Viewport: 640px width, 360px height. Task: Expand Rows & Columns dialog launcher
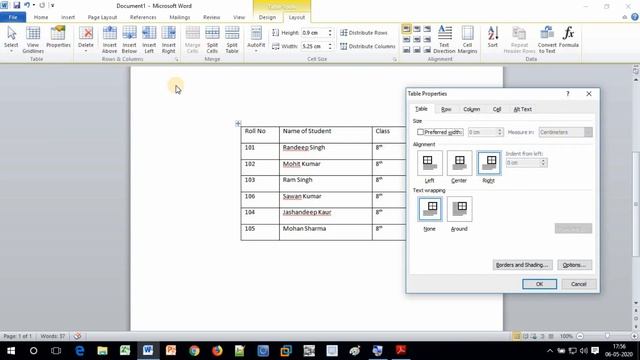pyautogui.click(x=177, y=60)
